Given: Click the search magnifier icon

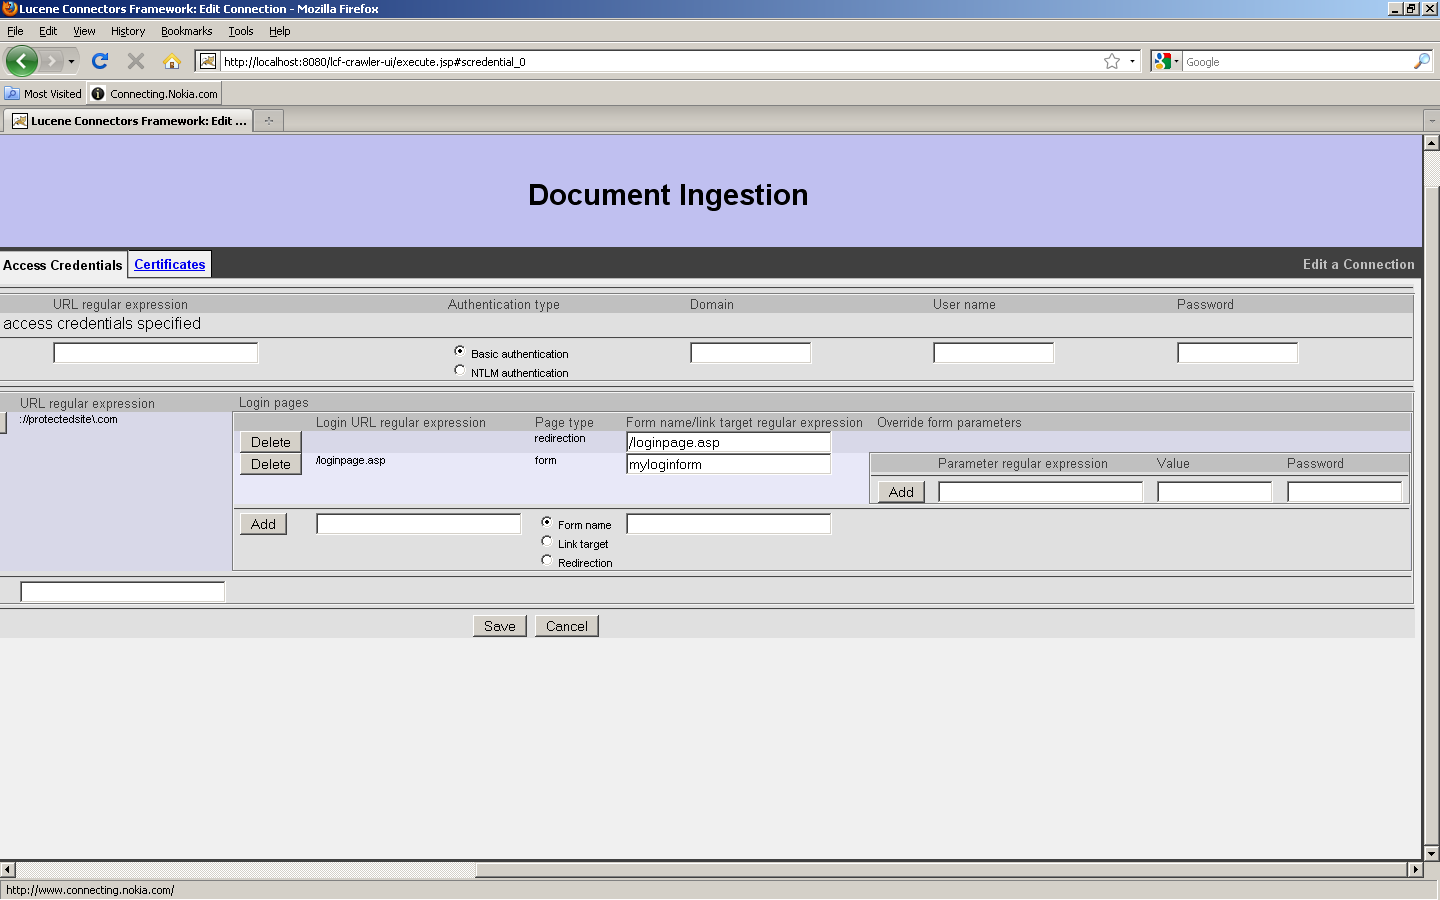Looking at the screenshot, I should [1421, 61].
